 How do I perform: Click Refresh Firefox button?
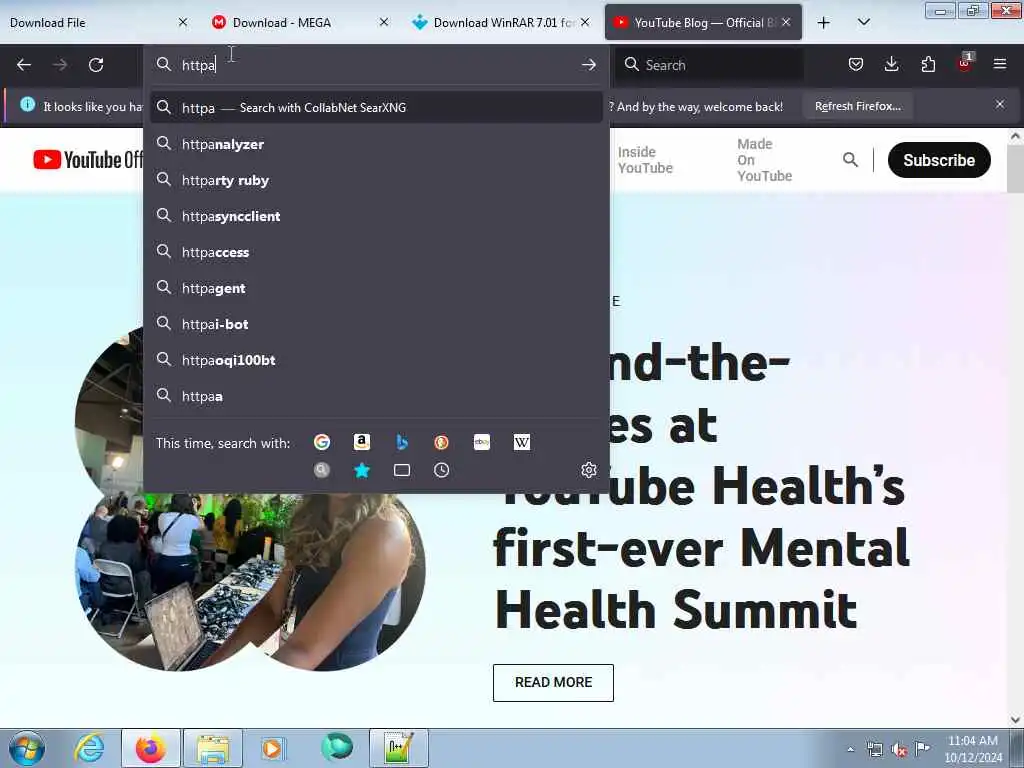click(x=857, y=106)
